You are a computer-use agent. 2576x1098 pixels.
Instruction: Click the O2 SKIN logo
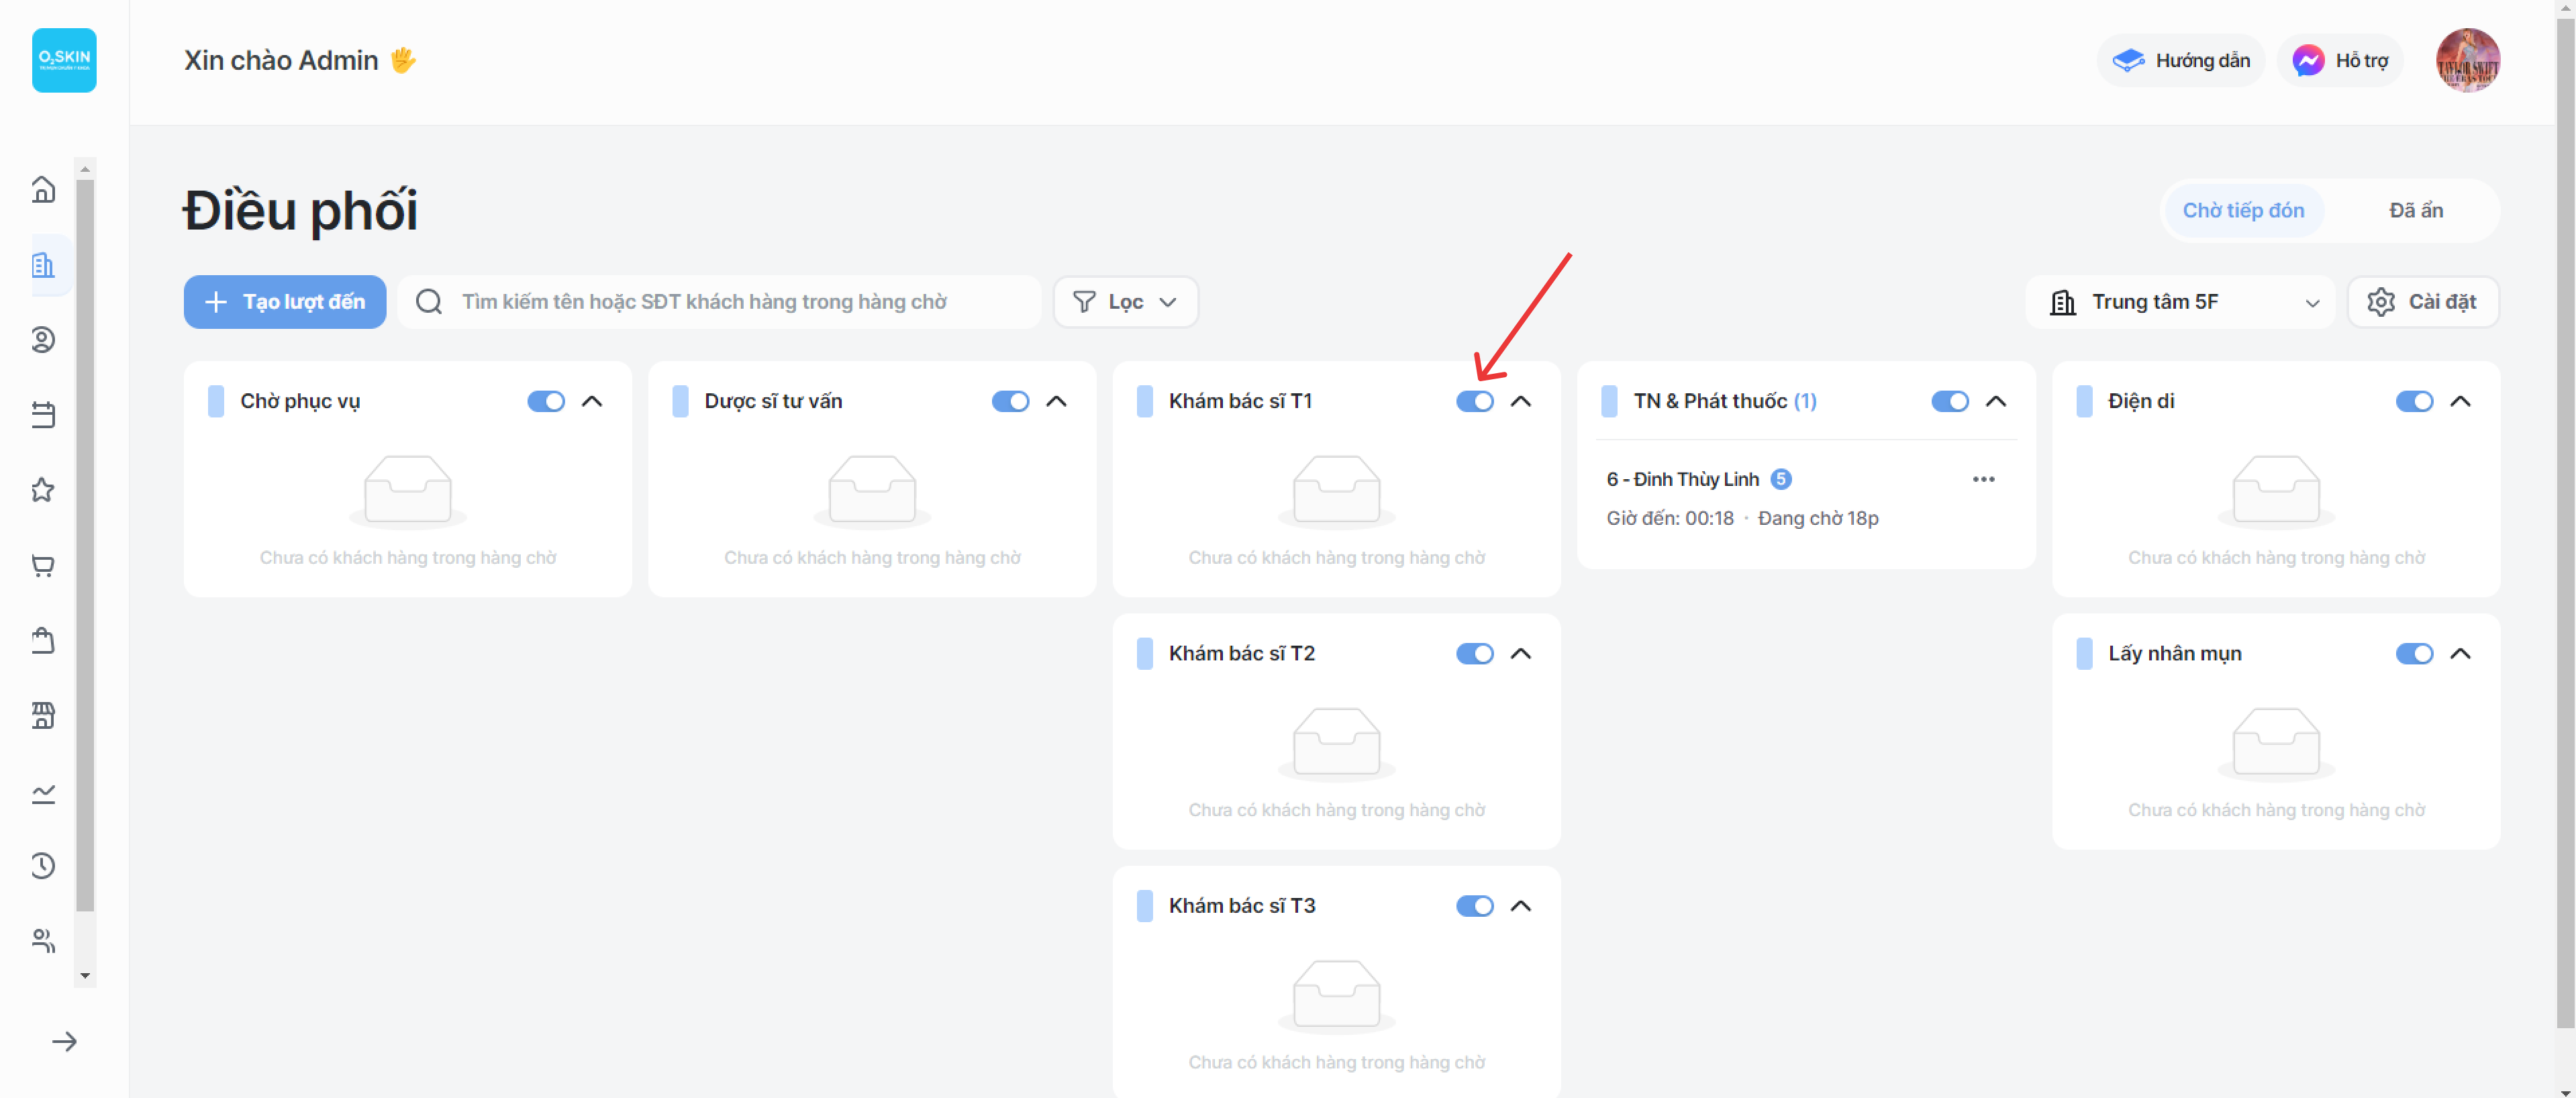(x=64, y=60)
